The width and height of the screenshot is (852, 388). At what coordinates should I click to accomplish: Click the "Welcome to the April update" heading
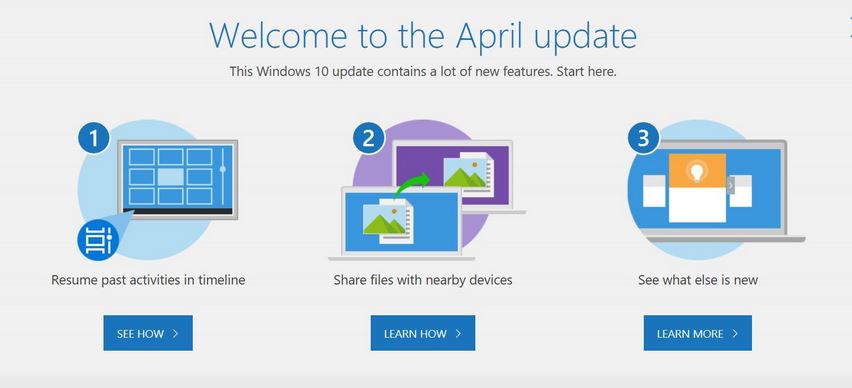tap(423, 35)
